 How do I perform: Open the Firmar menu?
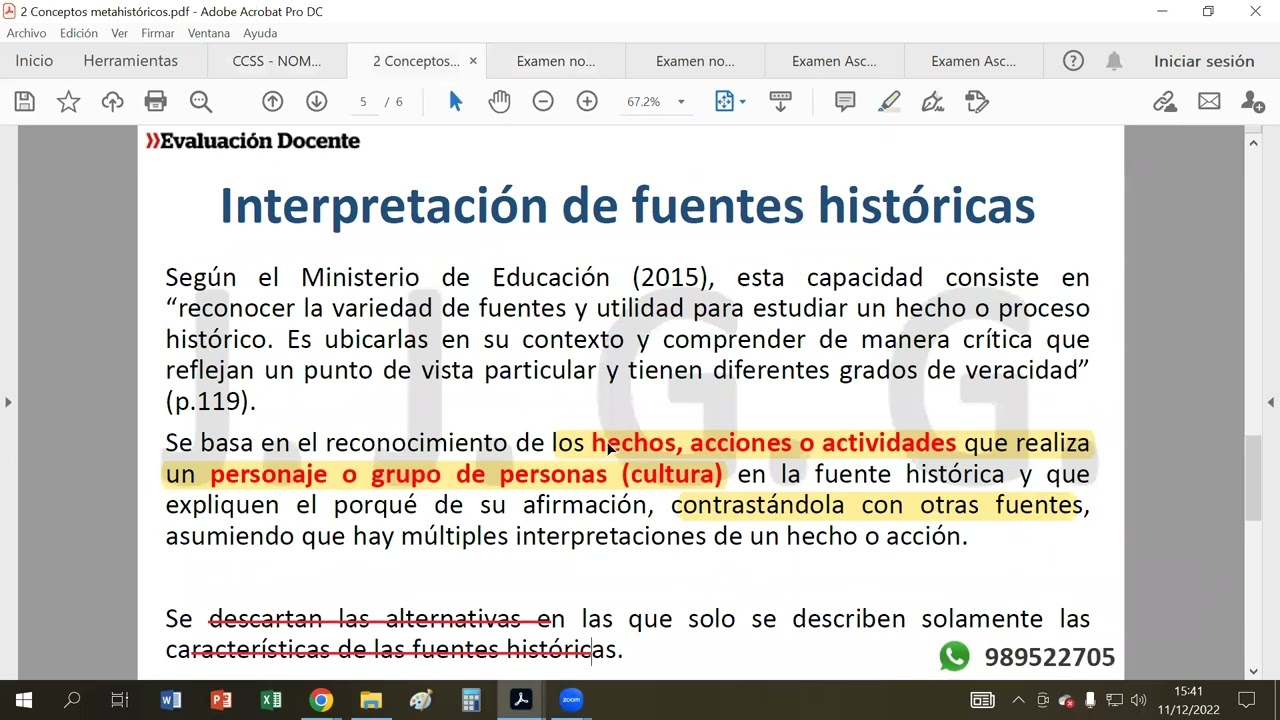(x=158, y=33)
